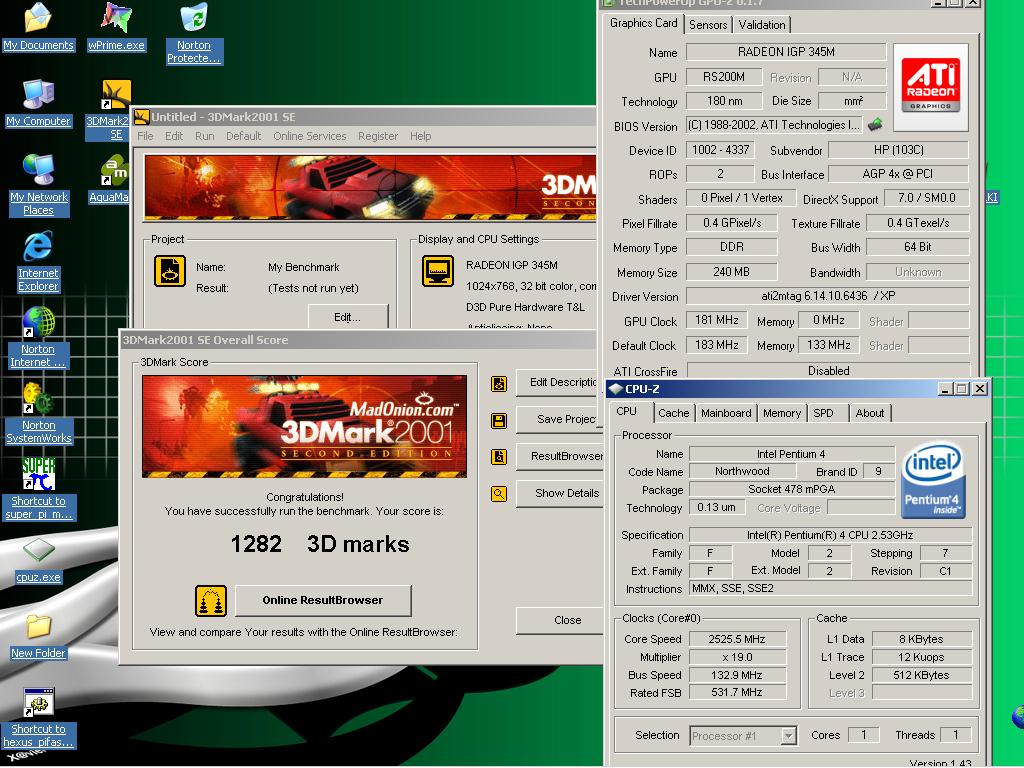This screenshot has width=1024, height=768.
Task: Switch to Validation tab in GPU-Z
Action: tap(761, 25)
